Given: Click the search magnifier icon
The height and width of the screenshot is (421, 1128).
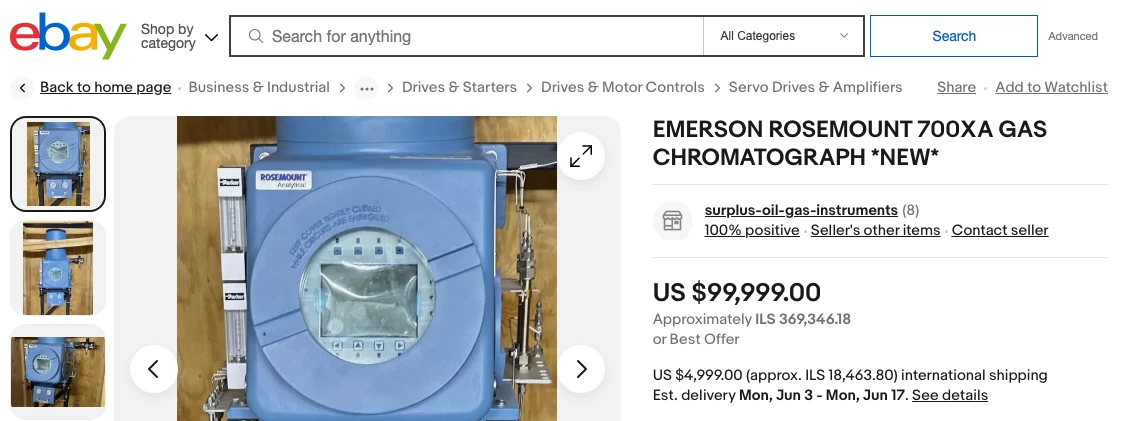Looking at the screenshot, I should click(x=255, y=36).
